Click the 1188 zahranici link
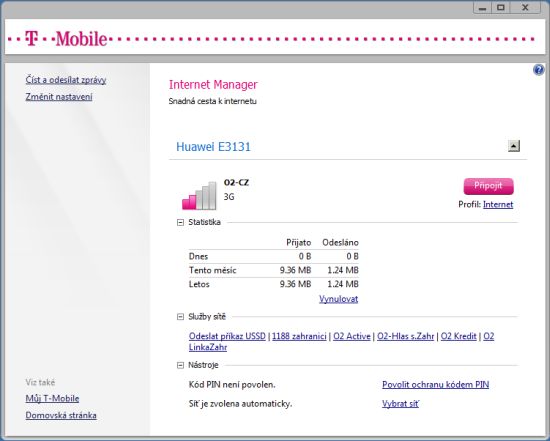 [299, 336]
